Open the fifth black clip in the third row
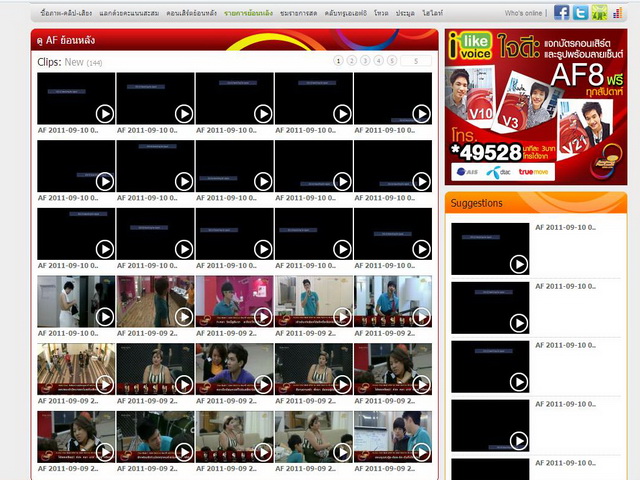This screenshot has height=480, width=640. point(393,234)
